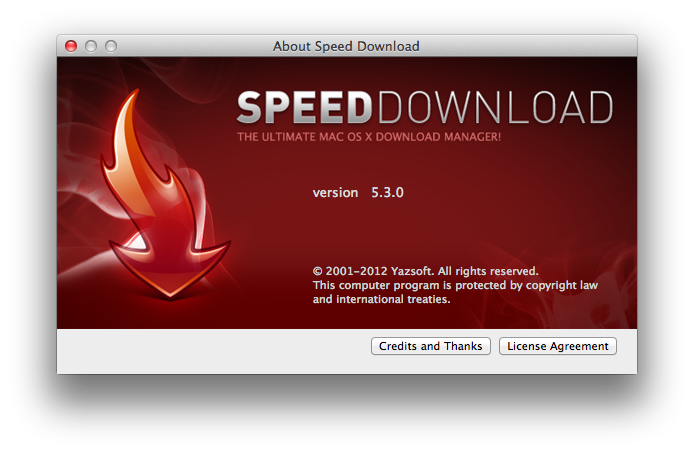Click the gray minimize button in title bar
Image resolution: width=694 pixels, height=453 pixels.
91,46
